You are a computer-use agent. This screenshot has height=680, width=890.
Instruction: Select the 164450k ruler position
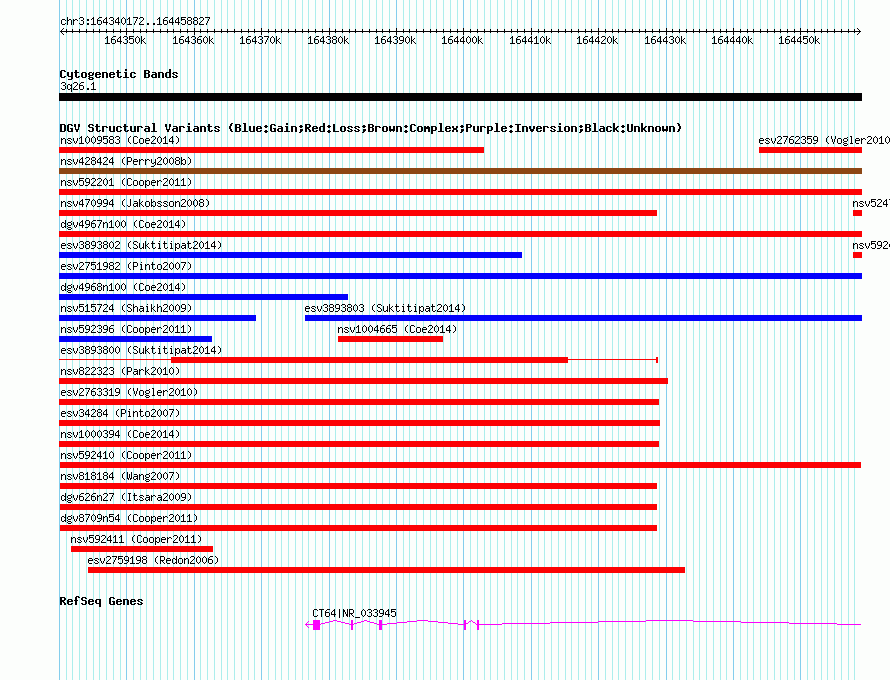pos(799,40)
